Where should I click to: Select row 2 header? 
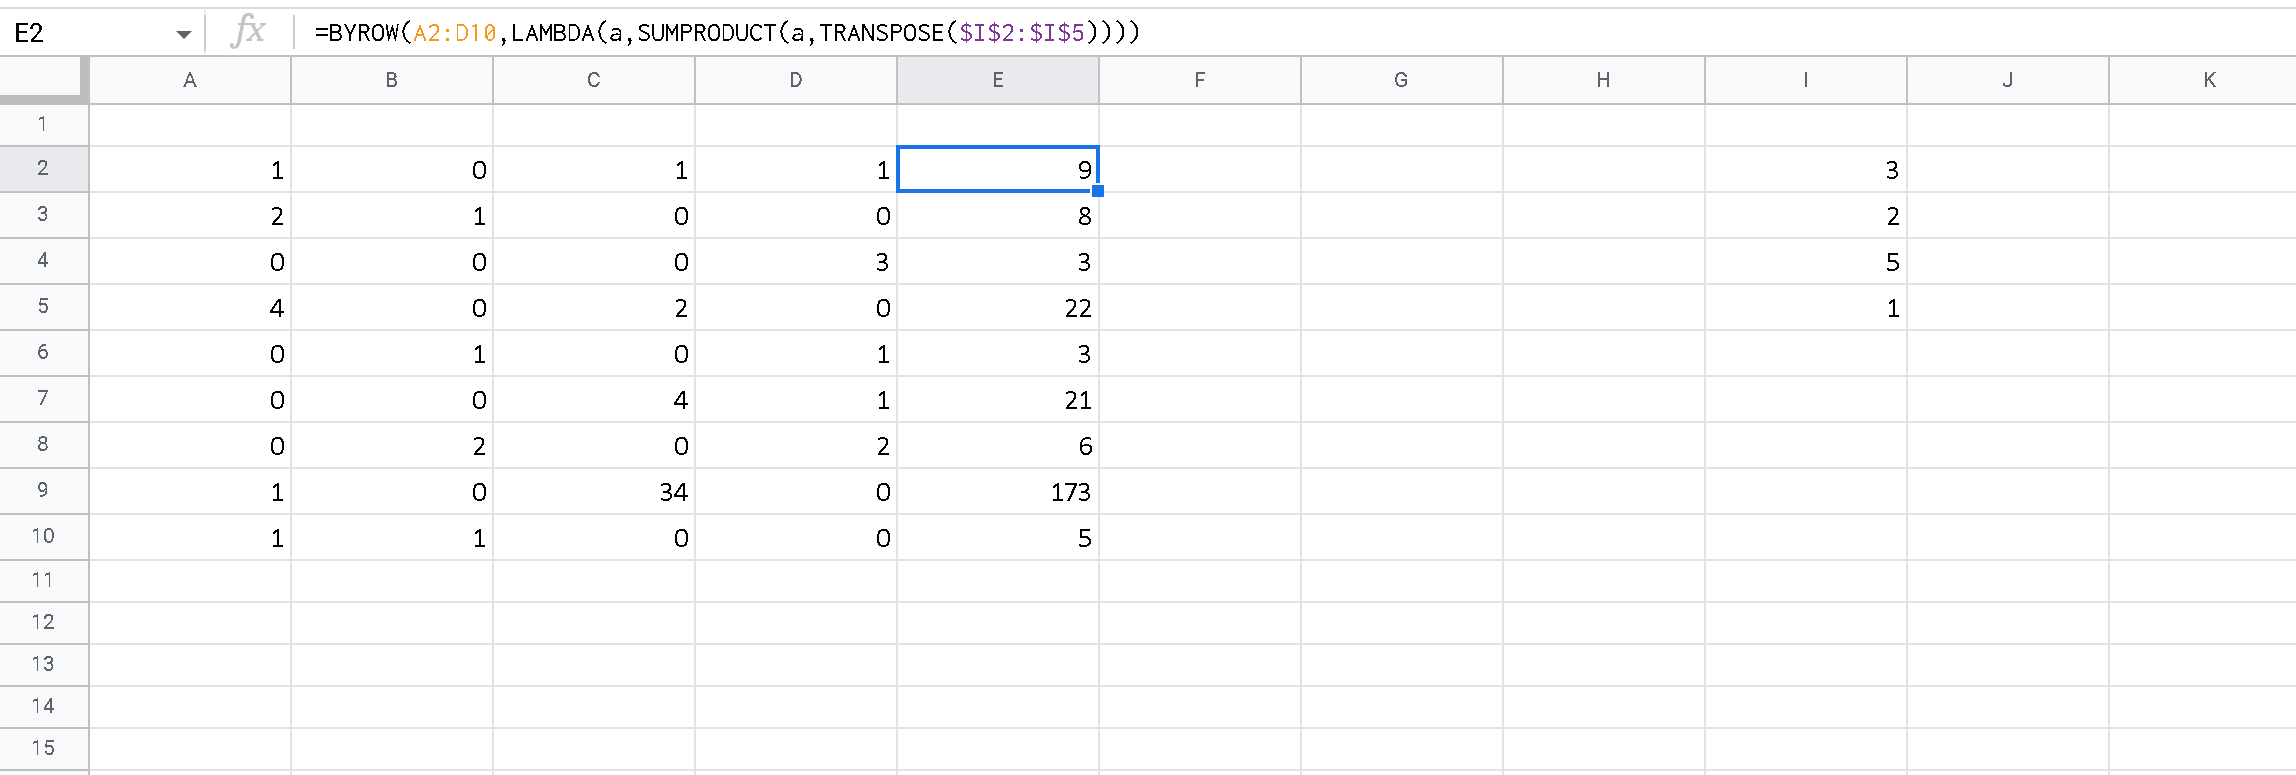tap(44, 169)
